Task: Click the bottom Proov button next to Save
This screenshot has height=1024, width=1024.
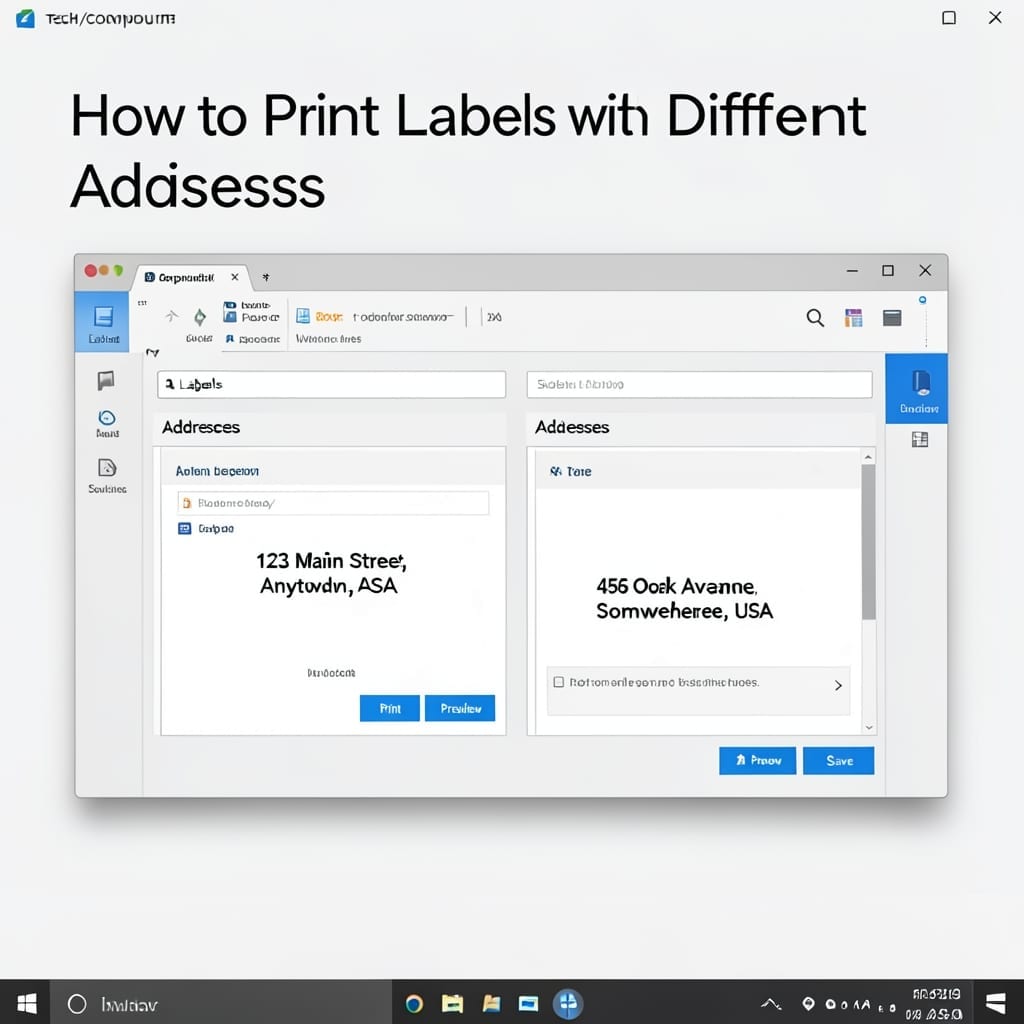Action: (758, 760)
